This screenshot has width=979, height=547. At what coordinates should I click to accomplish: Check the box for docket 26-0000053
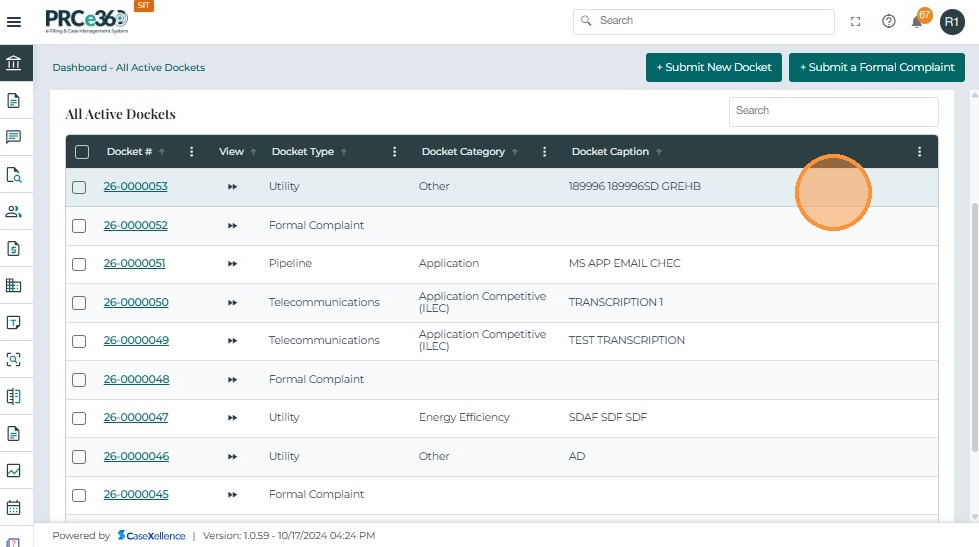pos(79,187)
